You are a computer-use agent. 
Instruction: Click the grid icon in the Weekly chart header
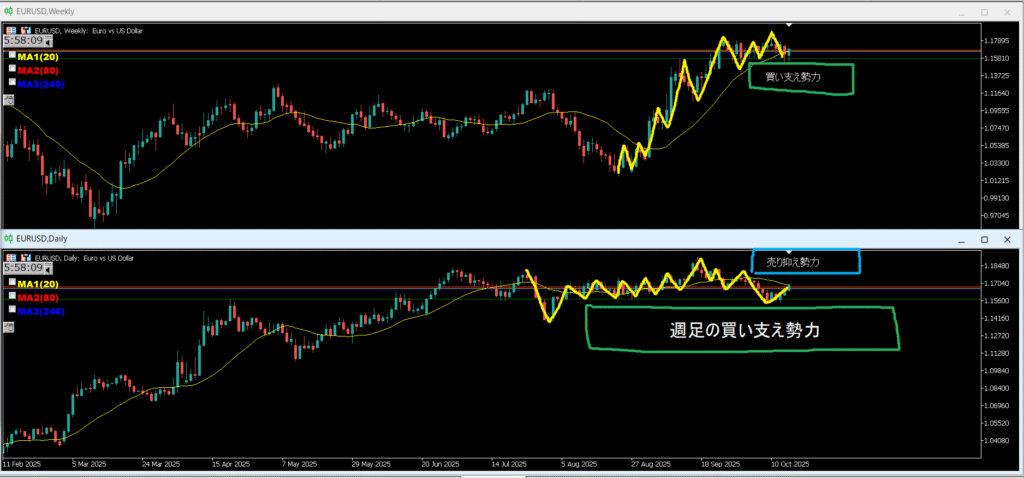click(10, 30)
